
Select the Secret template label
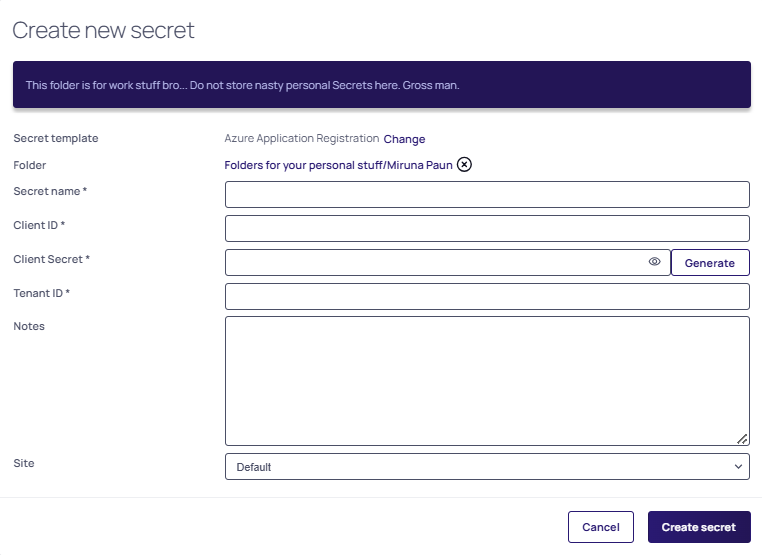tap(56, 138)
